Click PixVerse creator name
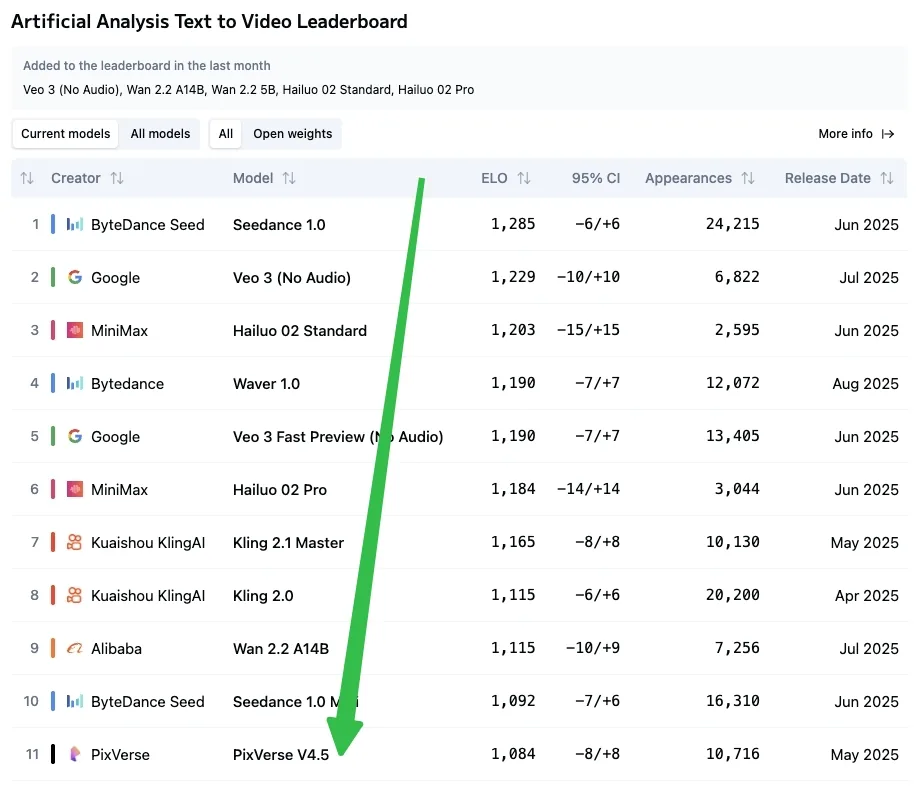This screenshot has width=922, height=786. tap(121, 754)
